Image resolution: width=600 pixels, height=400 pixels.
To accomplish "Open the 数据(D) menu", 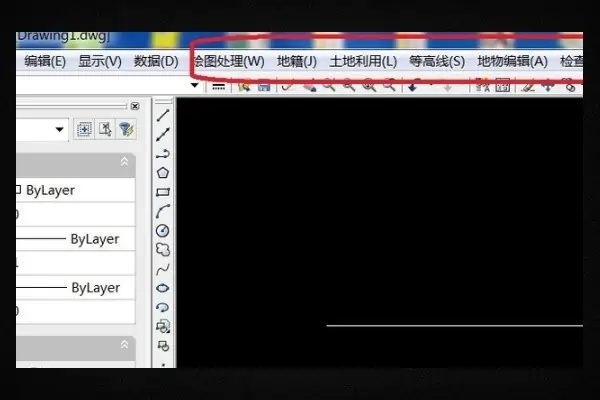I will tap(156, 61).
